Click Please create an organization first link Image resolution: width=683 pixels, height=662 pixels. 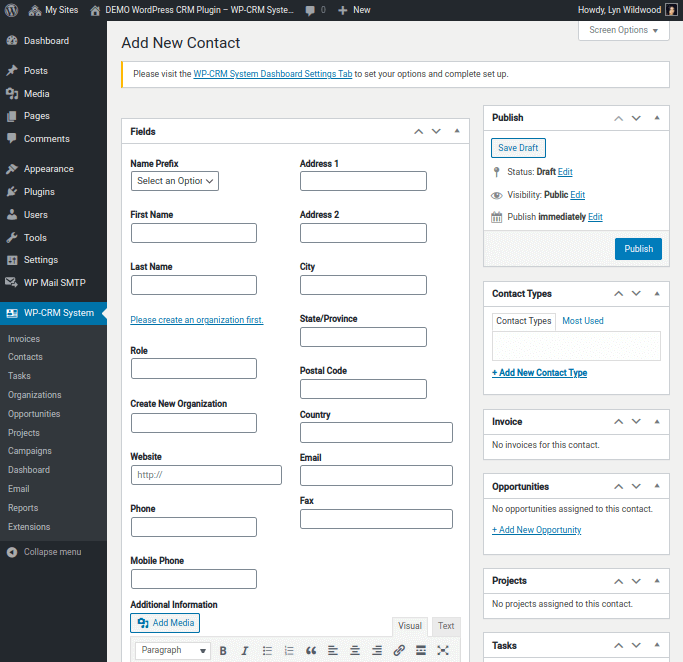[197, 320]
